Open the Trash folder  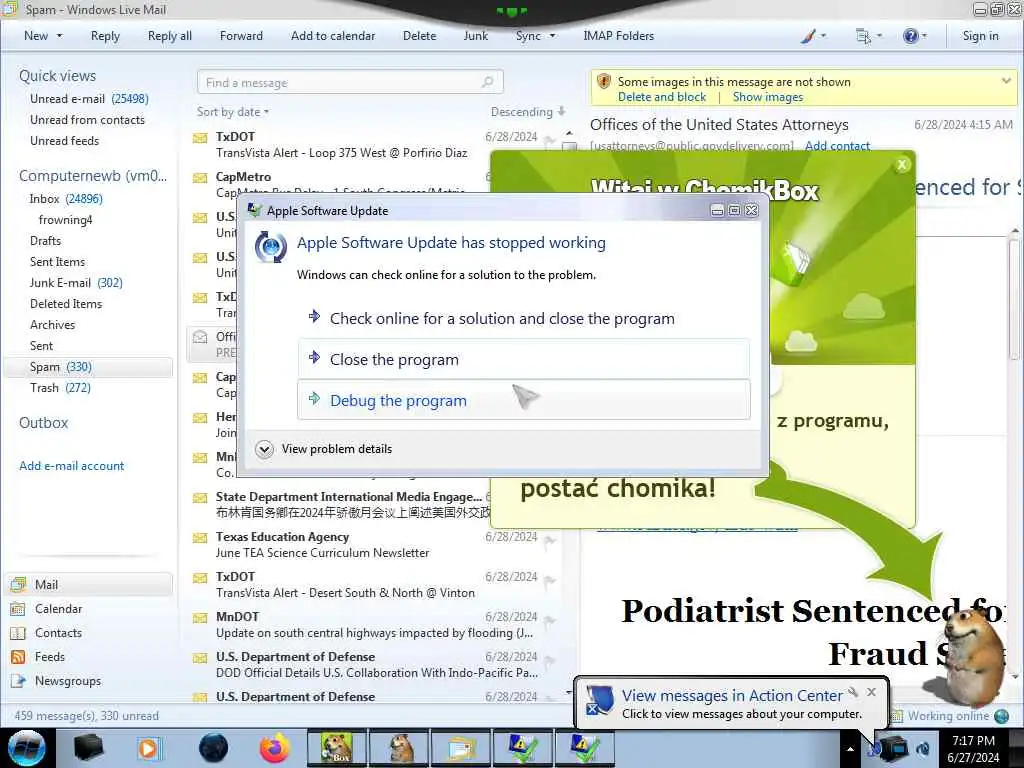(x=60, y=387)
